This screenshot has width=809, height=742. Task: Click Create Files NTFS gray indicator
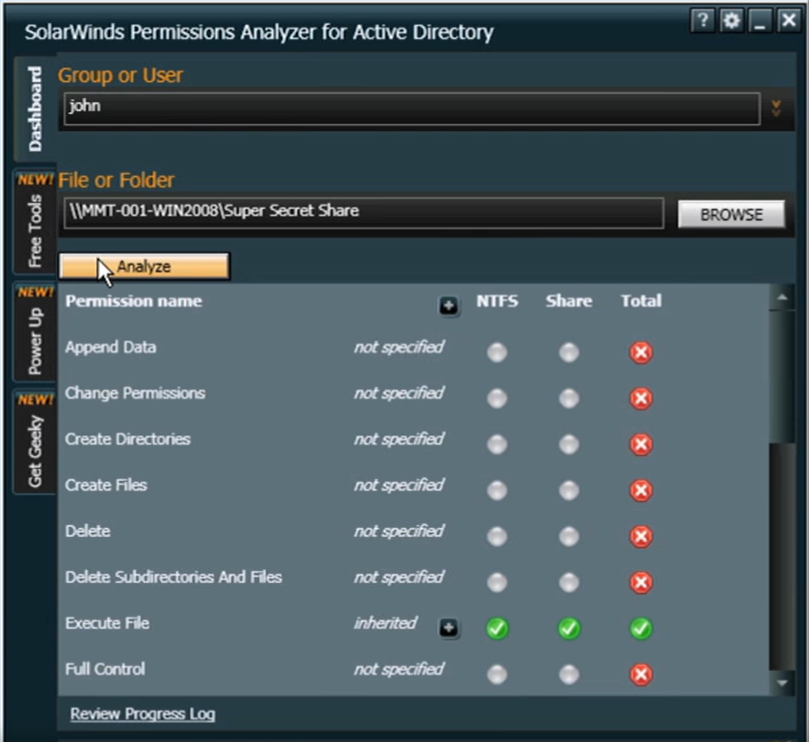497,490
